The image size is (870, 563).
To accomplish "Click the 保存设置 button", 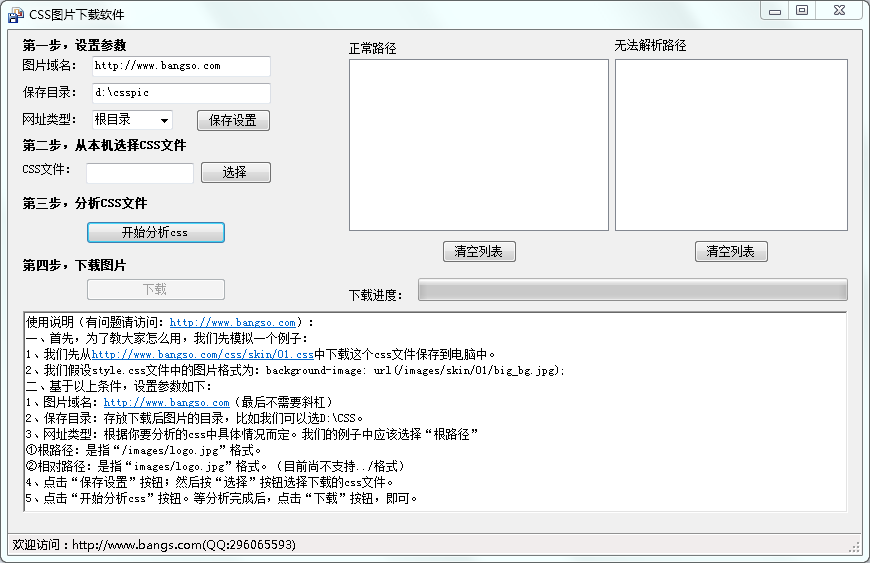I will click(x=233, y=120).
